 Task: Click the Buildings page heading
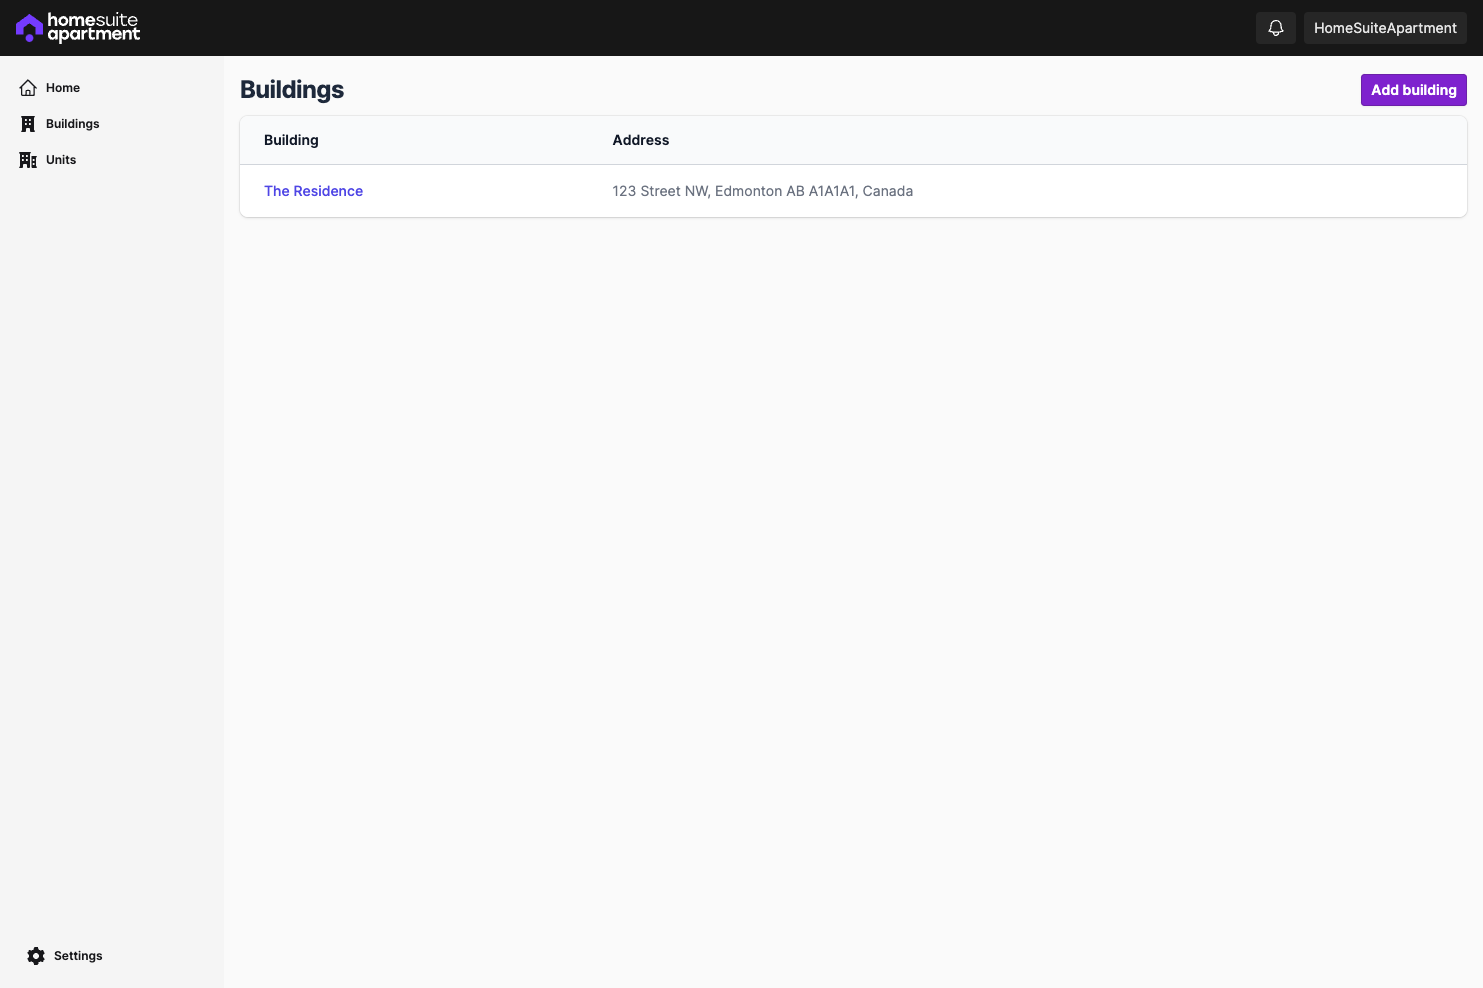[292, 90]
